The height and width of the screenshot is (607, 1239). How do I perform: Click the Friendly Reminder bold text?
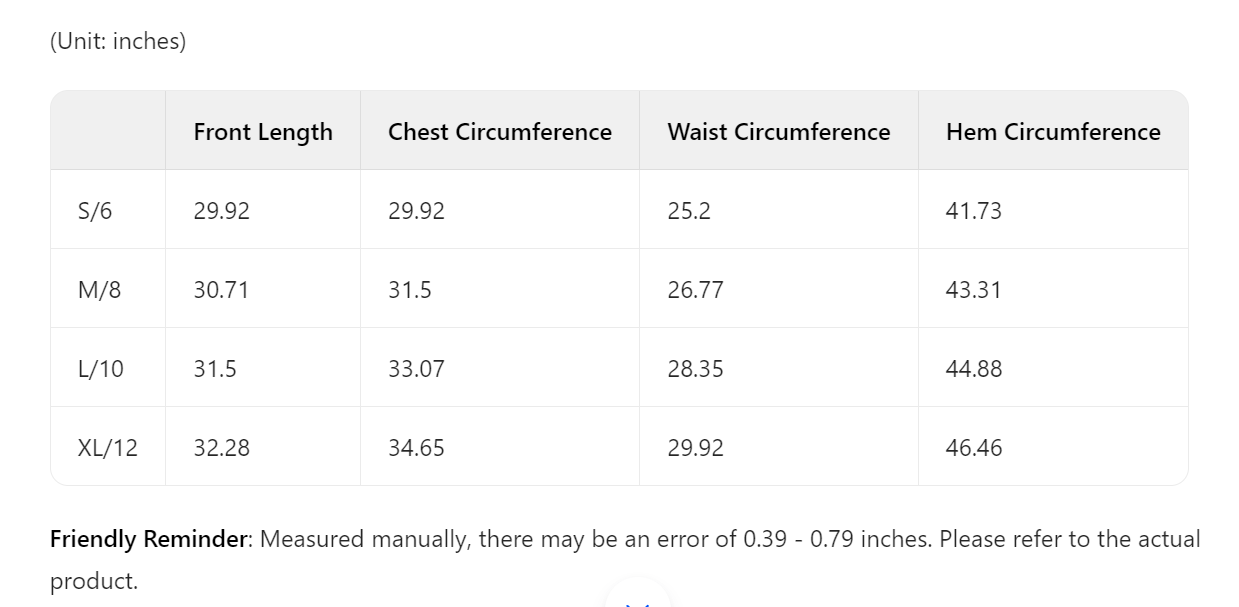tap(149, 539)
